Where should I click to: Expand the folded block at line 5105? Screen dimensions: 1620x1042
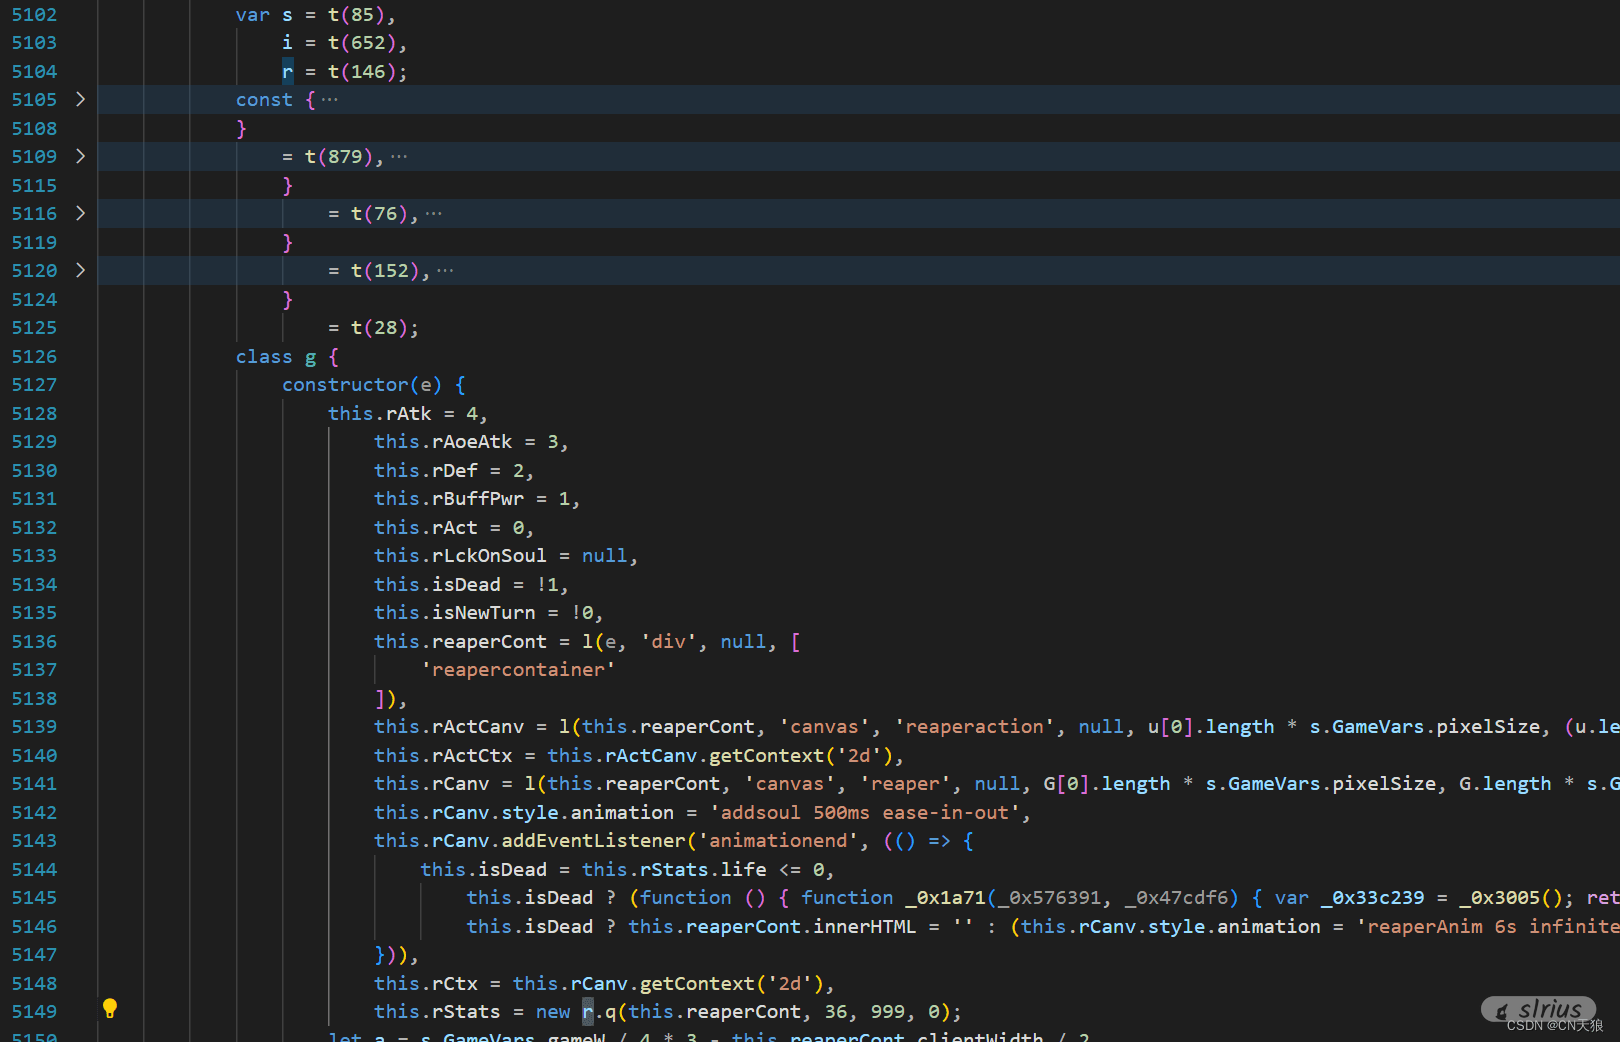point(80,99)
